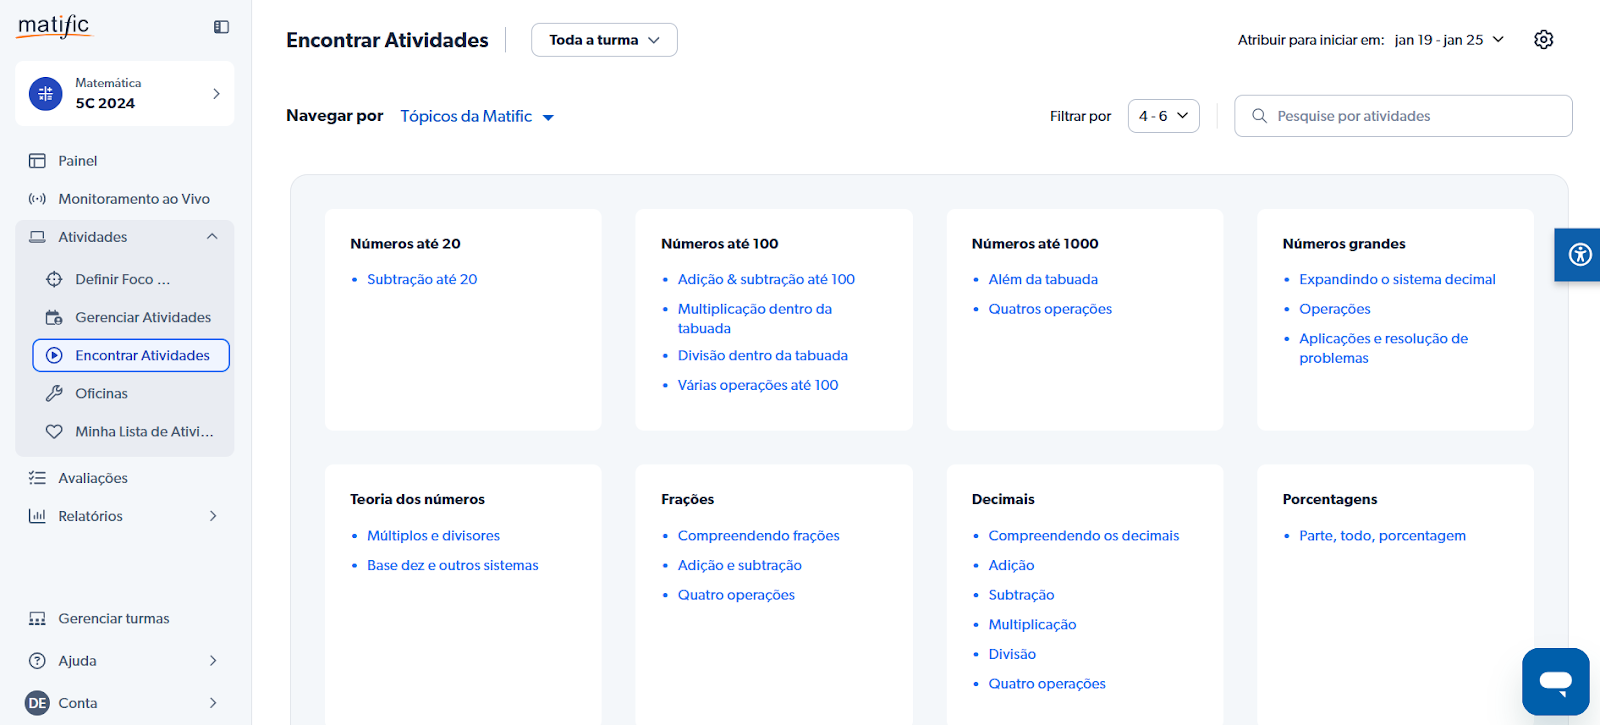1600x725 pixels.
Task: Change the jan 19 - jan 25 date range
Action: 1449,40
